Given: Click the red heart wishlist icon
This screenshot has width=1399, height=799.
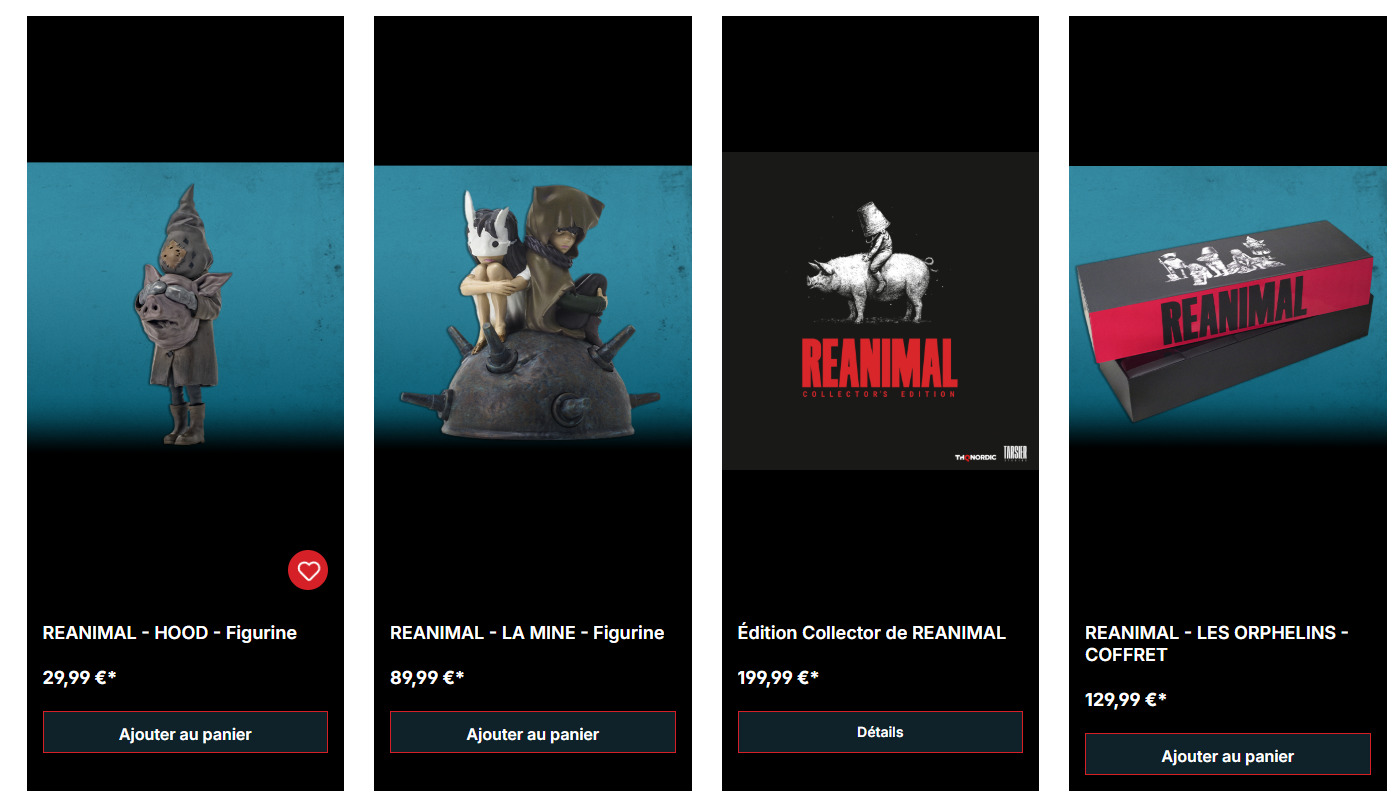Looking at the screenshot, I should pos(308,570).
